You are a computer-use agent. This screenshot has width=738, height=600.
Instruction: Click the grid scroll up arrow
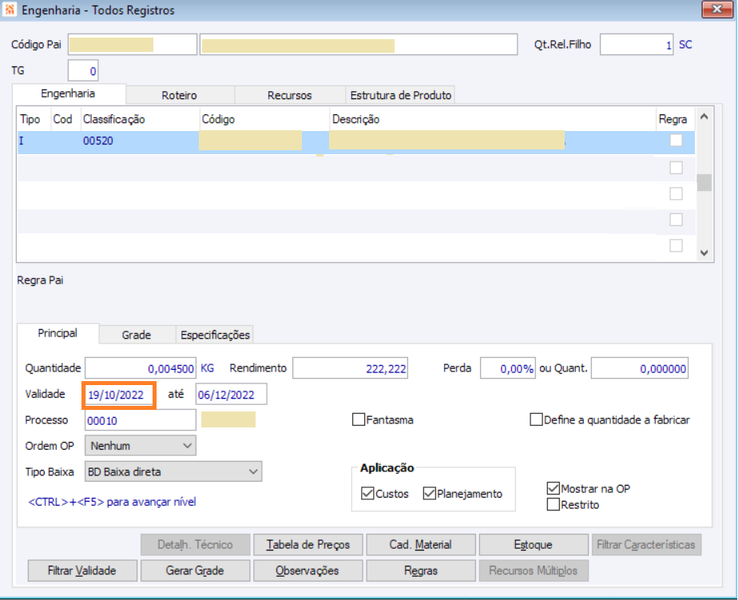pos(704,116)
